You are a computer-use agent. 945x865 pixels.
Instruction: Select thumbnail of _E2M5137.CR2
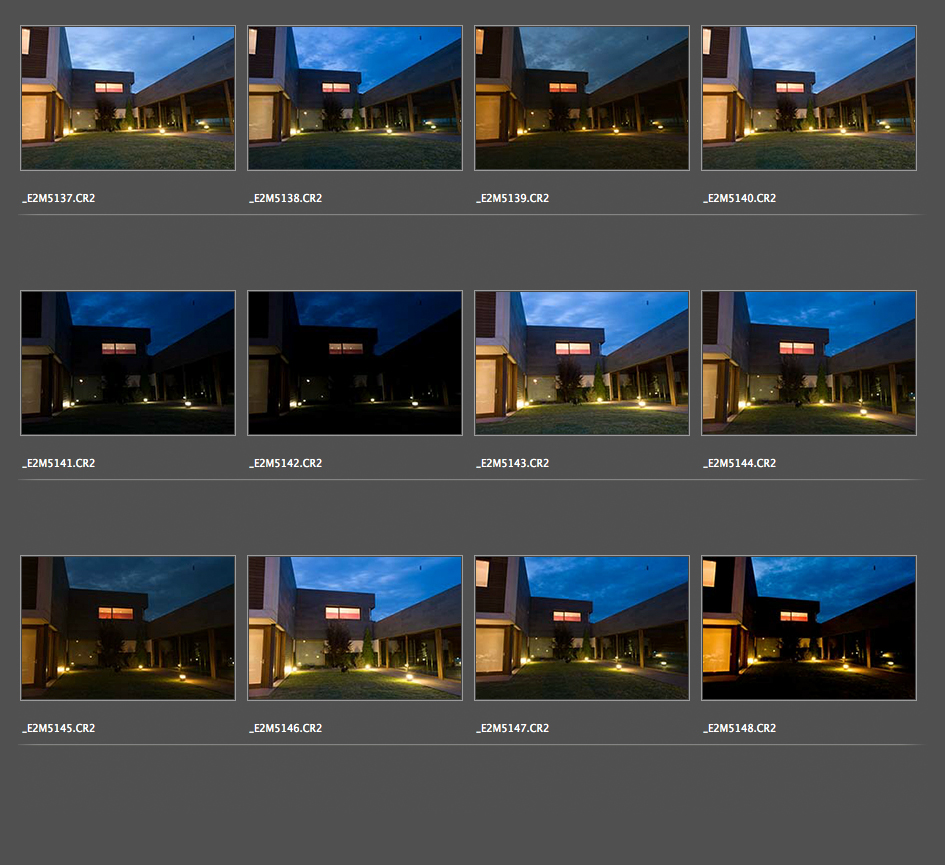click(x=128, y=98)
